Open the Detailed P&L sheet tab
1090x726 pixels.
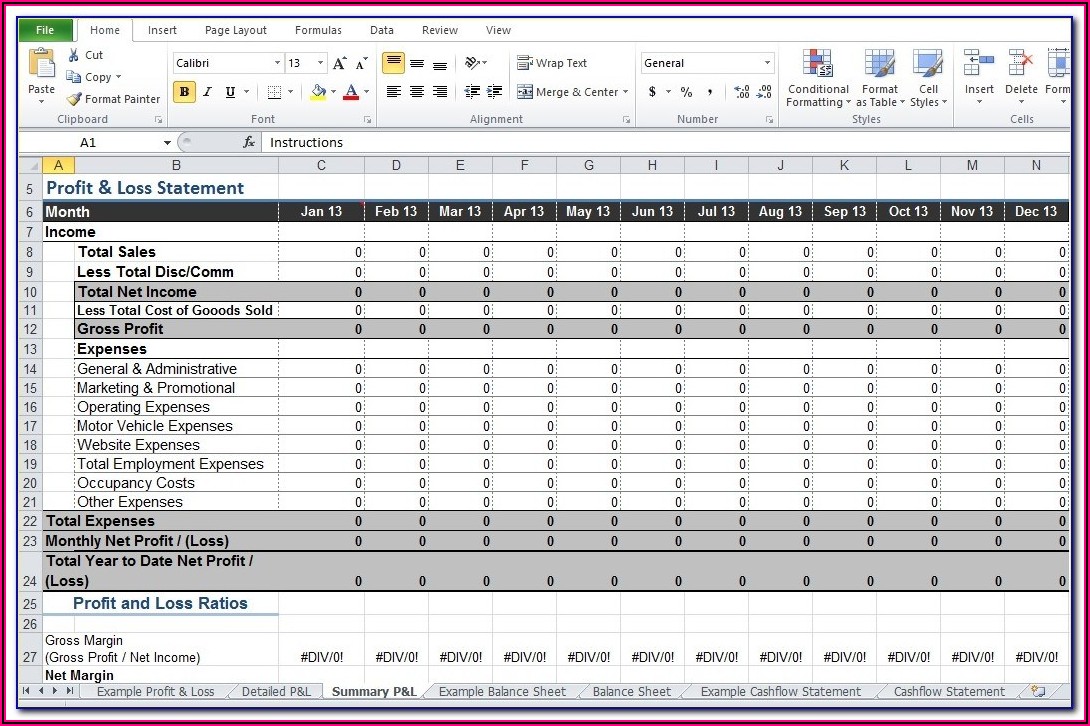point(276,691)
